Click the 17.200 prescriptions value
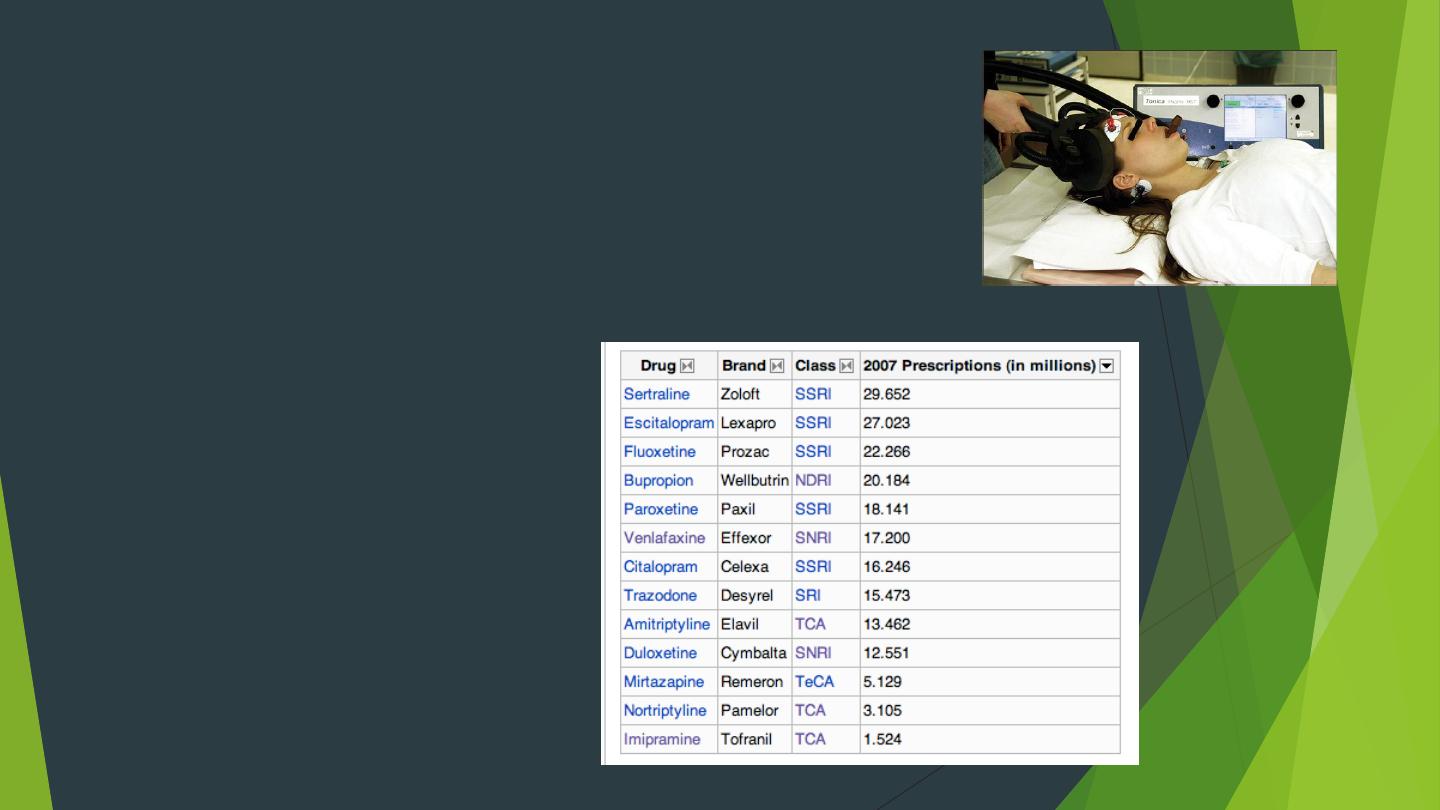 pyautogui.click(x=887, y=538)
